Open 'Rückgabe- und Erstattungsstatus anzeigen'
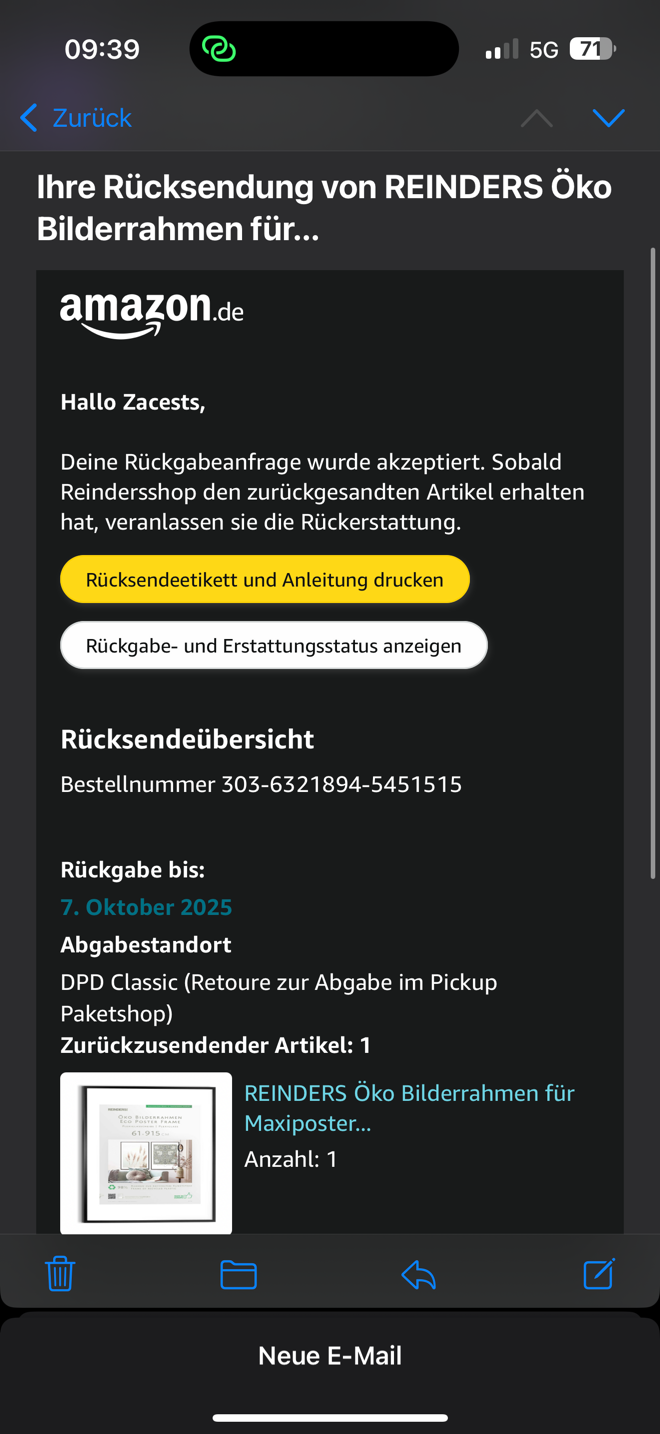This screenshot has width=660, height=1434. 273,645
